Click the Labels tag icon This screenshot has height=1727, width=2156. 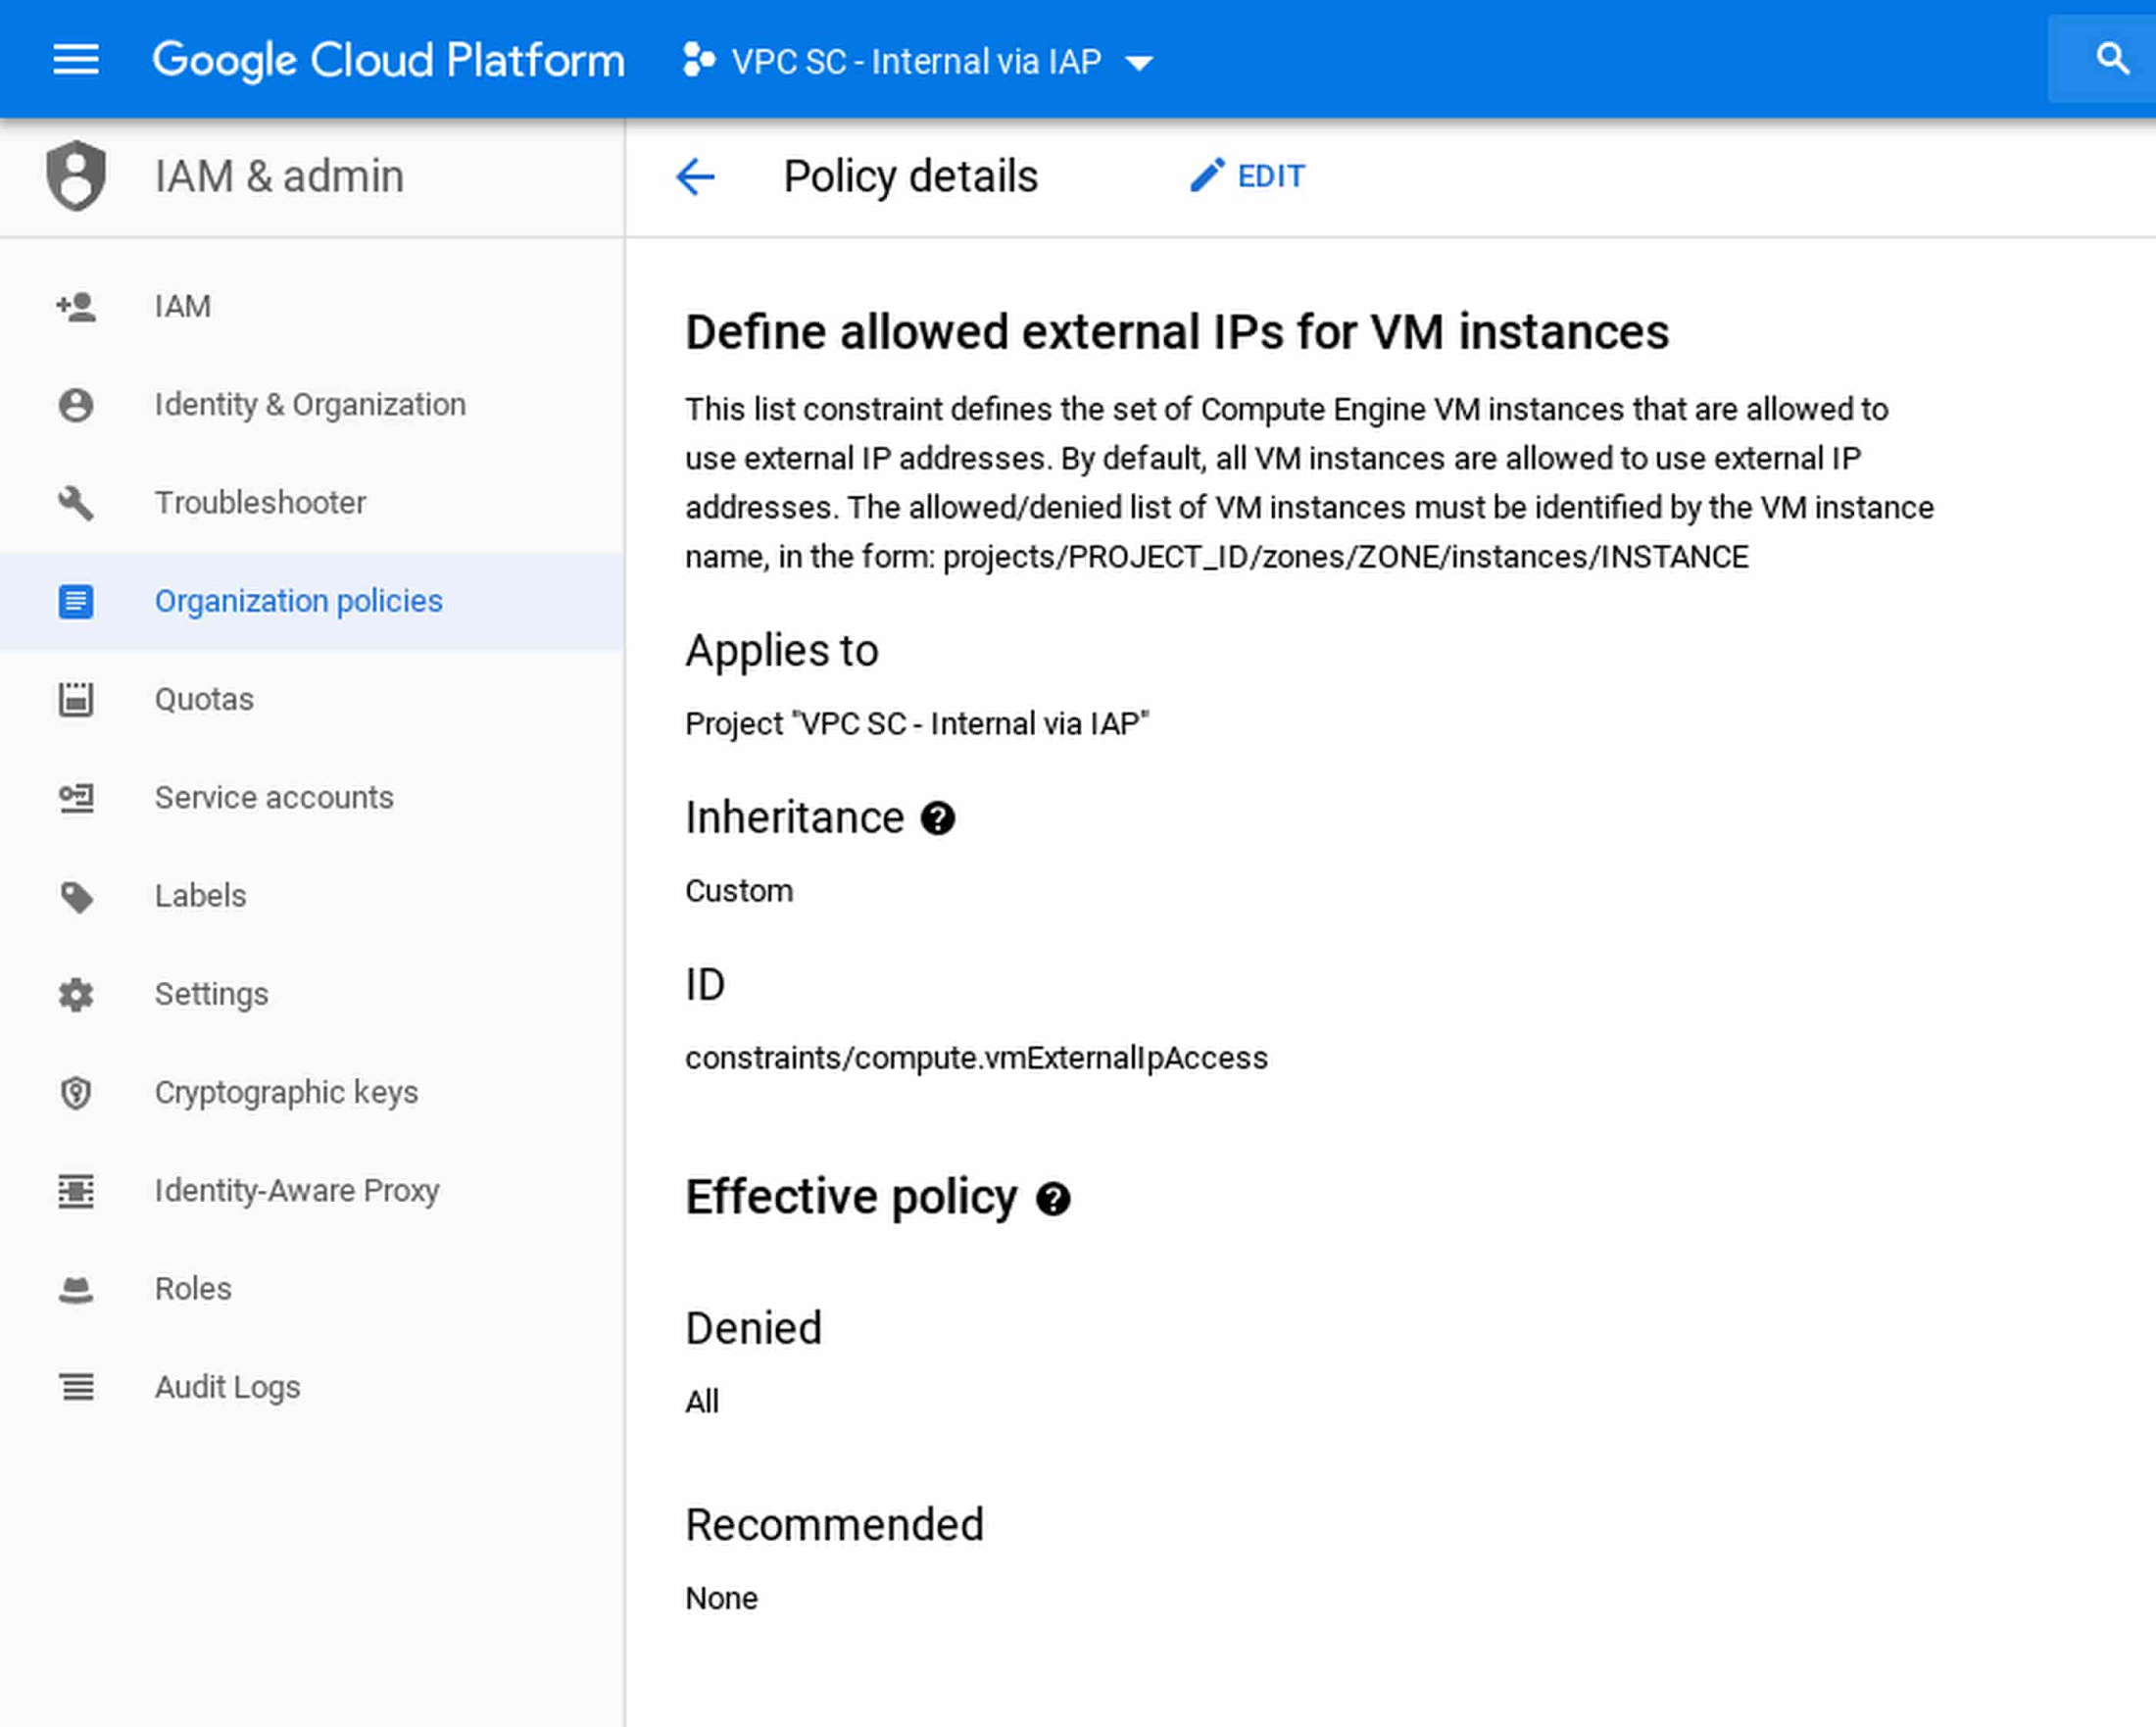point(76,896)
